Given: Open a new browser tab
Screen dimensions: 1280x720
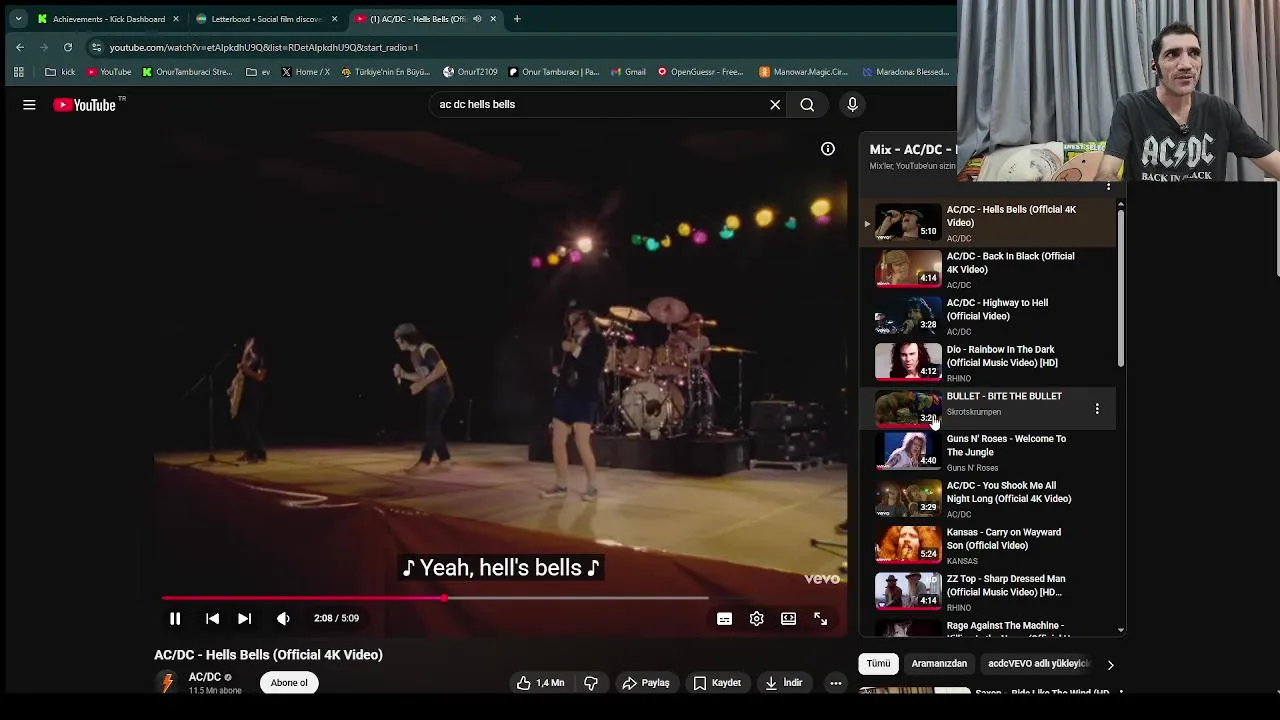Looking at the screenshot, I should pos(517,19).
